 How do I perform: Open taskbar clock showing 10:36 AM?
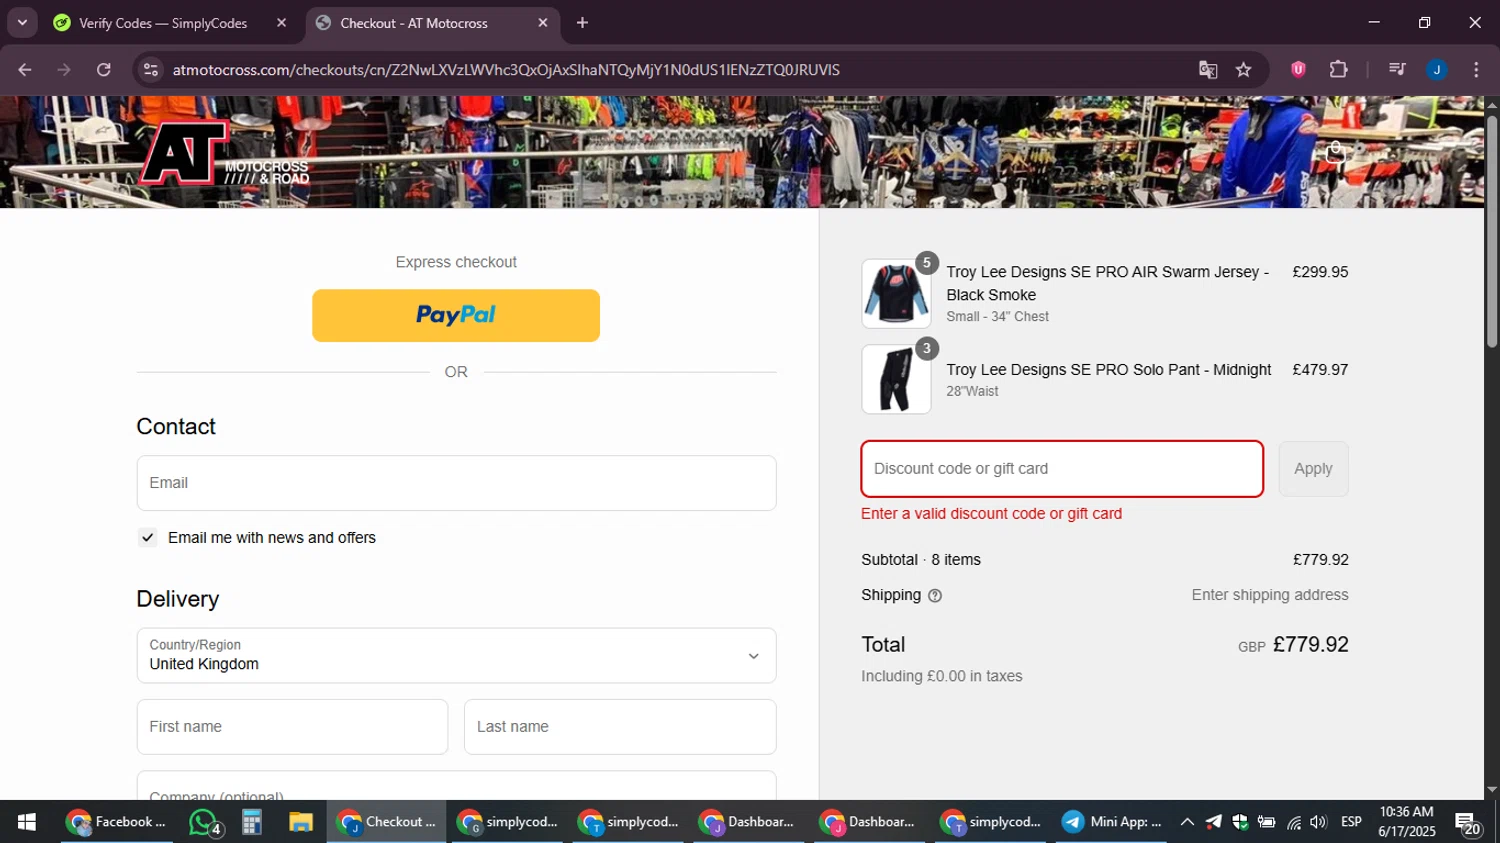[1406, 822]
